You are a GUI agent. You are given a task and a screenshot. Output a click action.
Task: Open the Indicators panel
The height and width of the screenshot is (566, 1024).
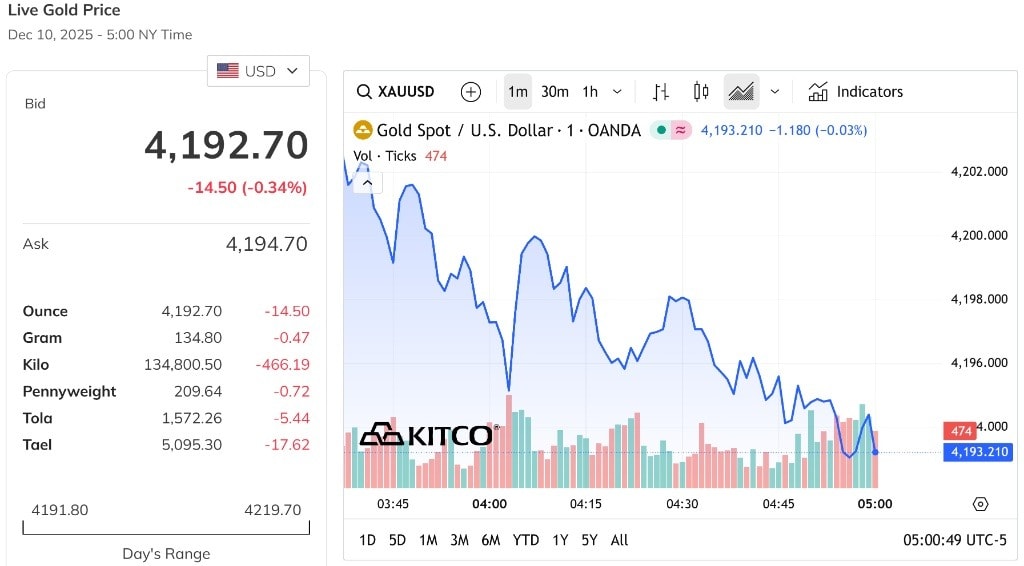coord(855,92)
